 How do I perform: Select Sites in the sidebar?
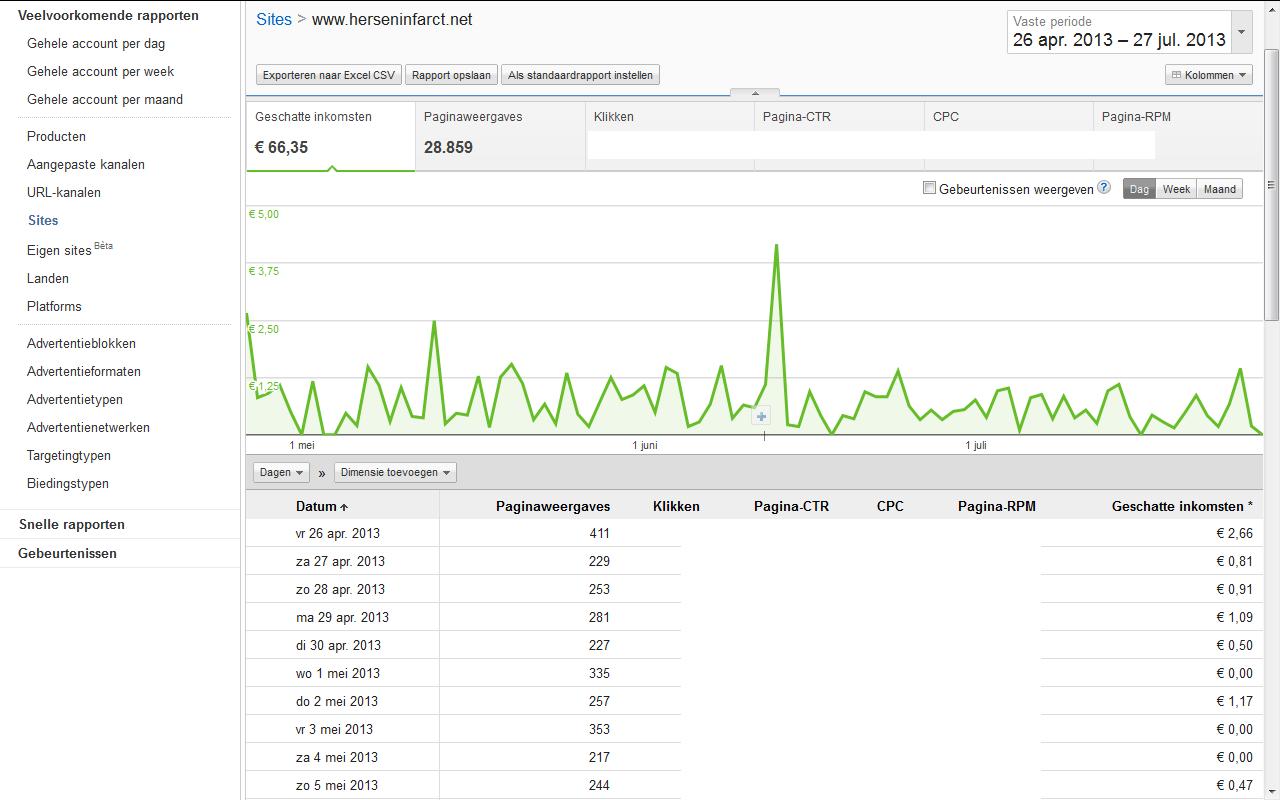pos(43,220)
